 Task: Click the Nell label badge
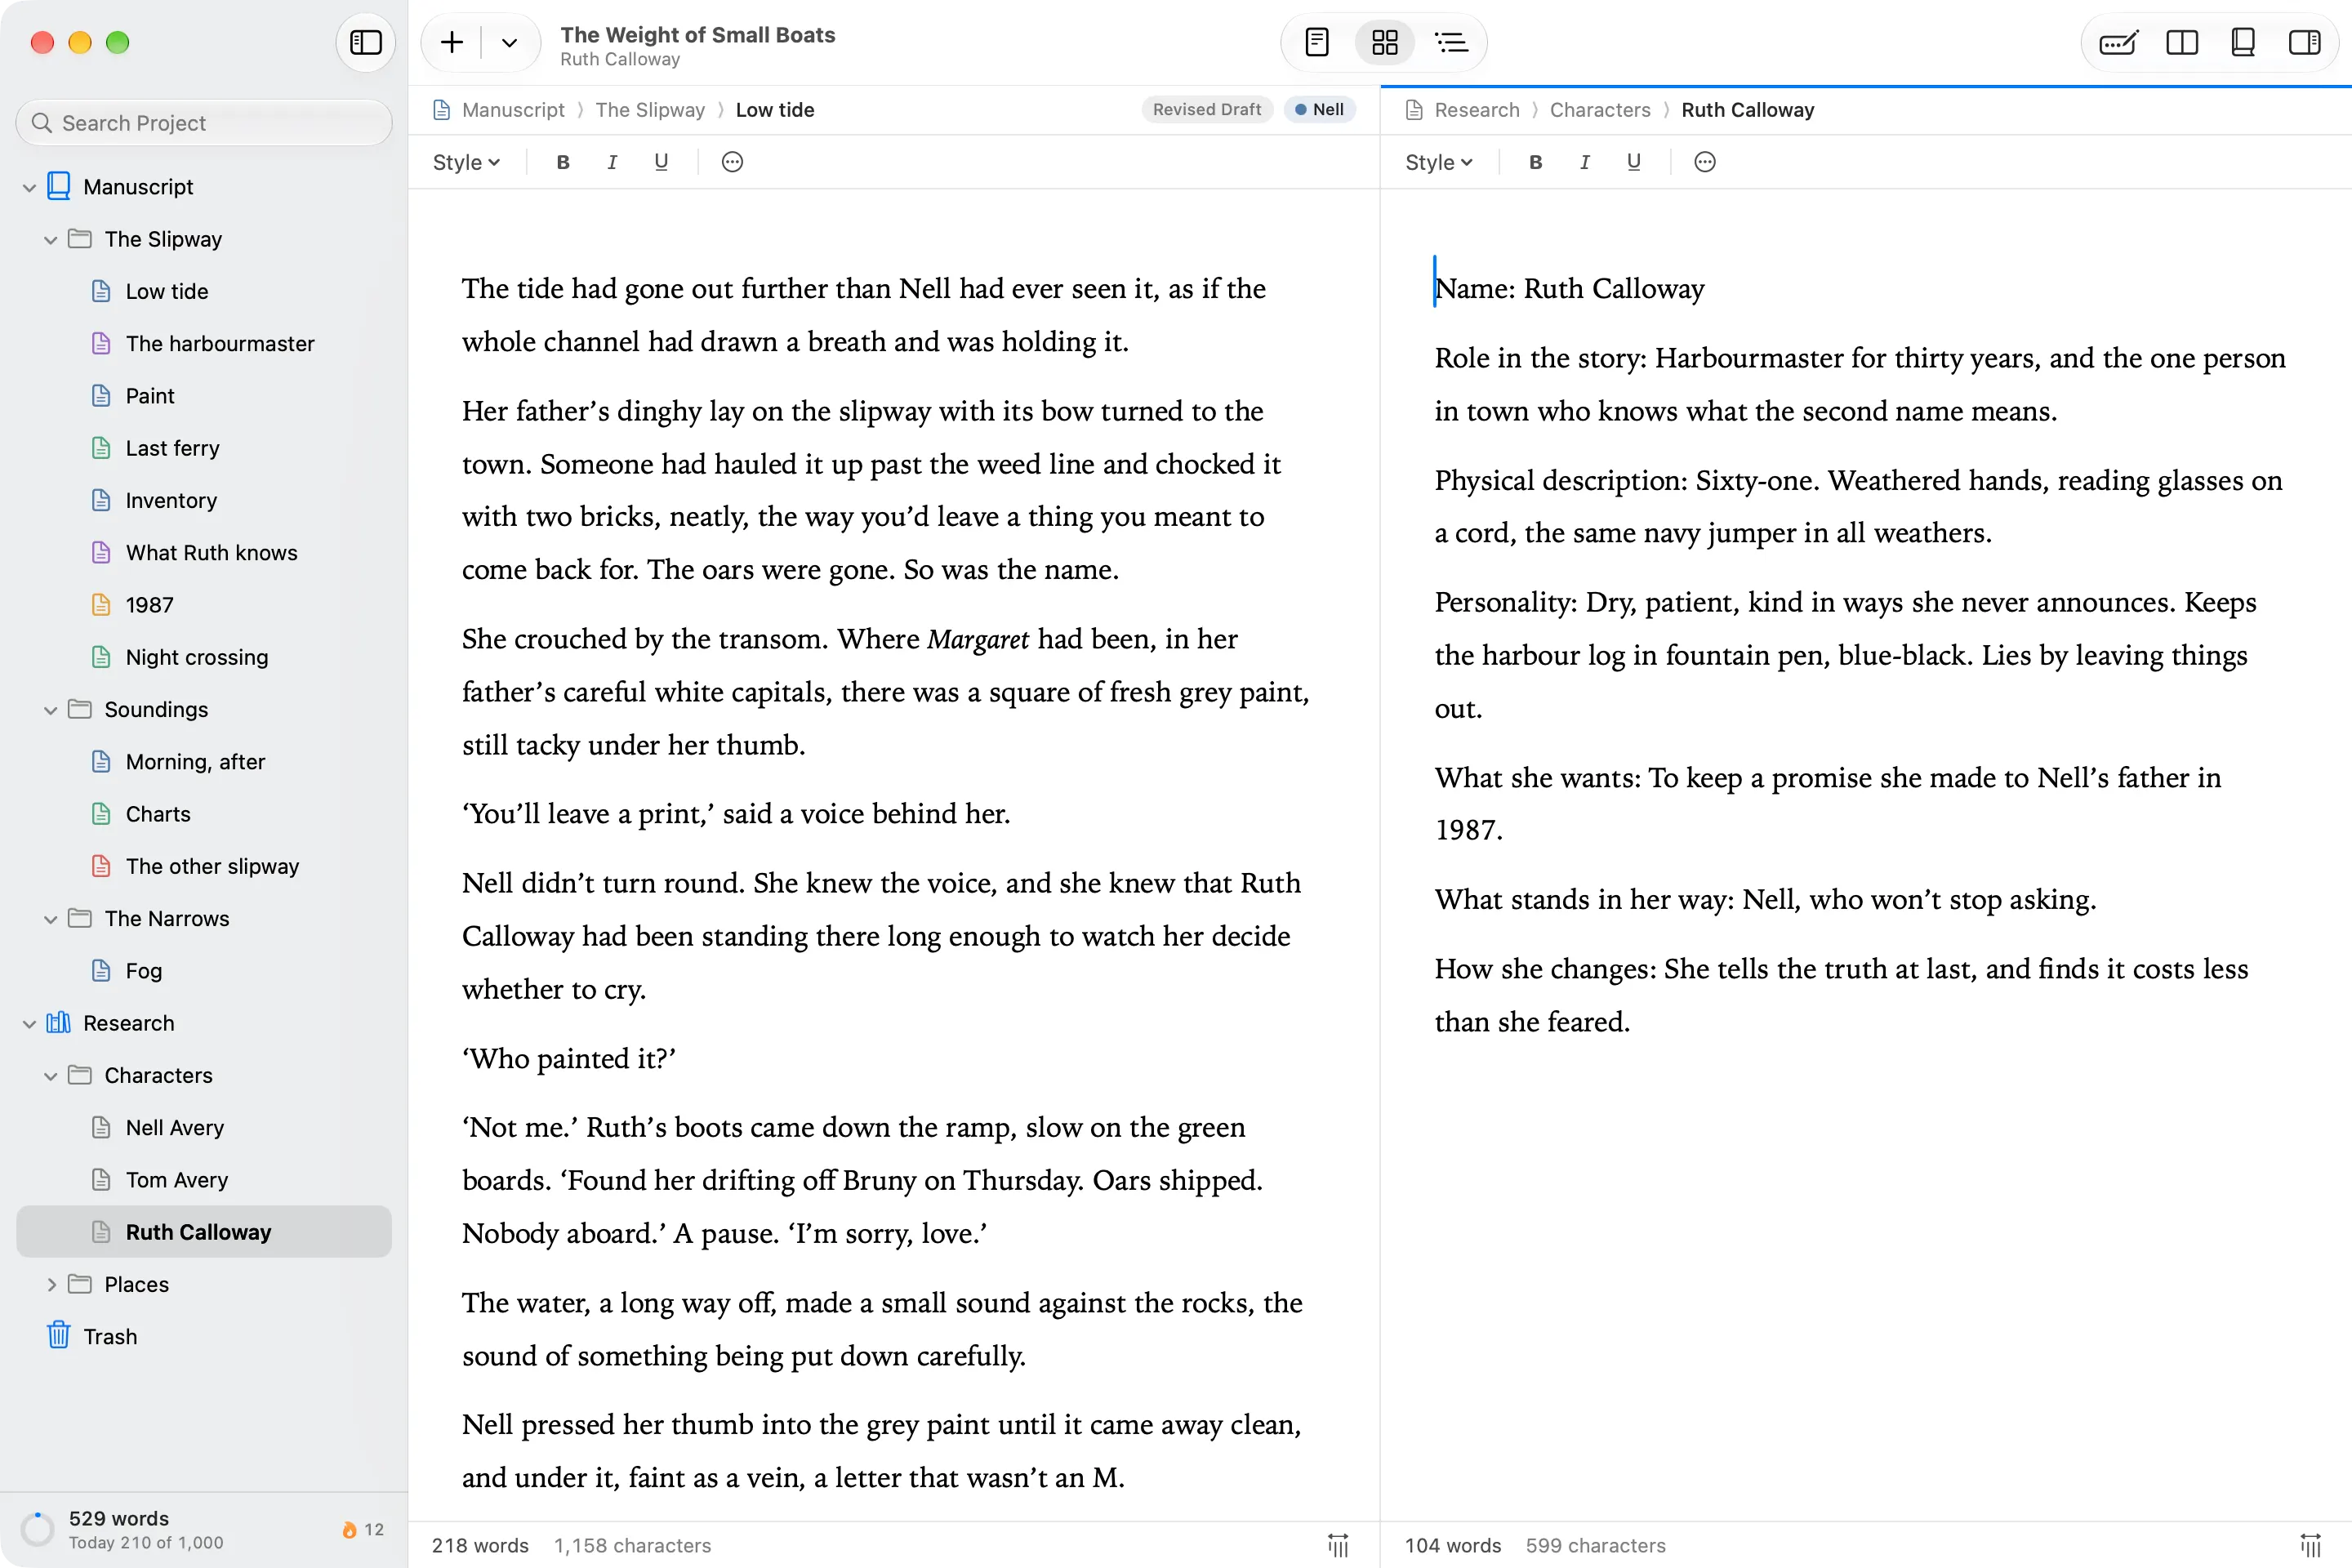point(1320,110)
